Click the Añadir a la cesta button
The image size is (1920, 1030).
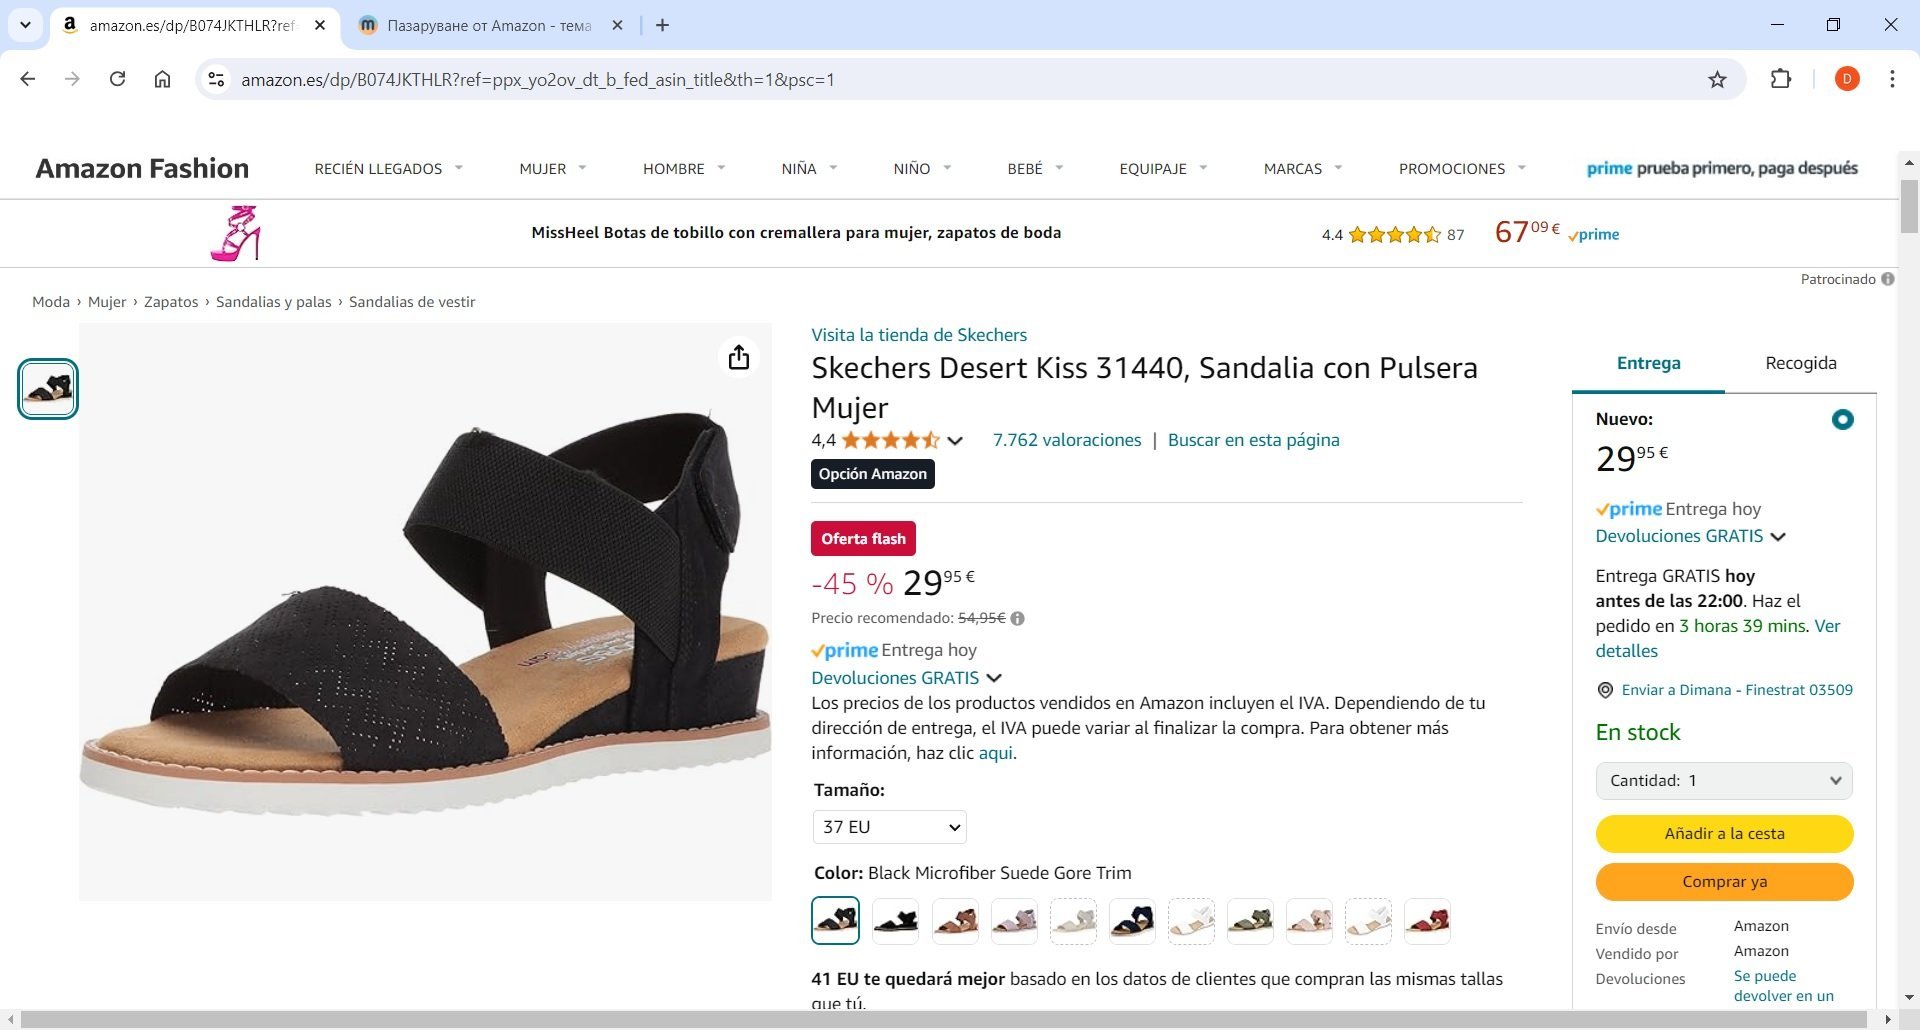point(1724,834)
